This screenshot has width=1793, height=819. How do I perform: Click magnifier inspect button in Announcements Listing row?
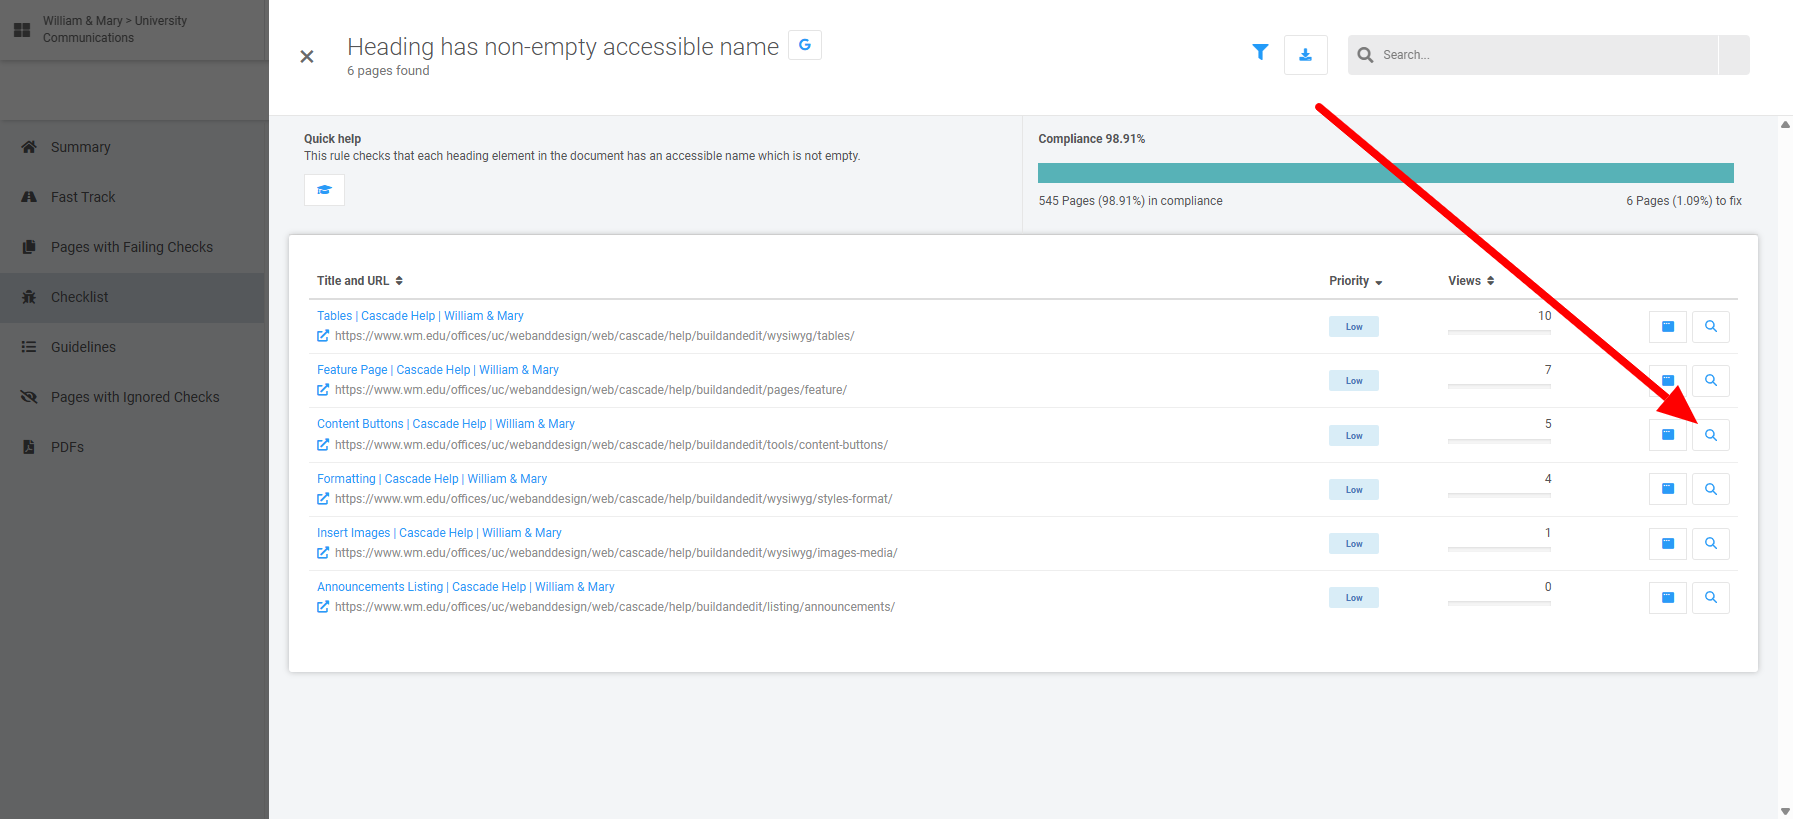point(1711,597)
